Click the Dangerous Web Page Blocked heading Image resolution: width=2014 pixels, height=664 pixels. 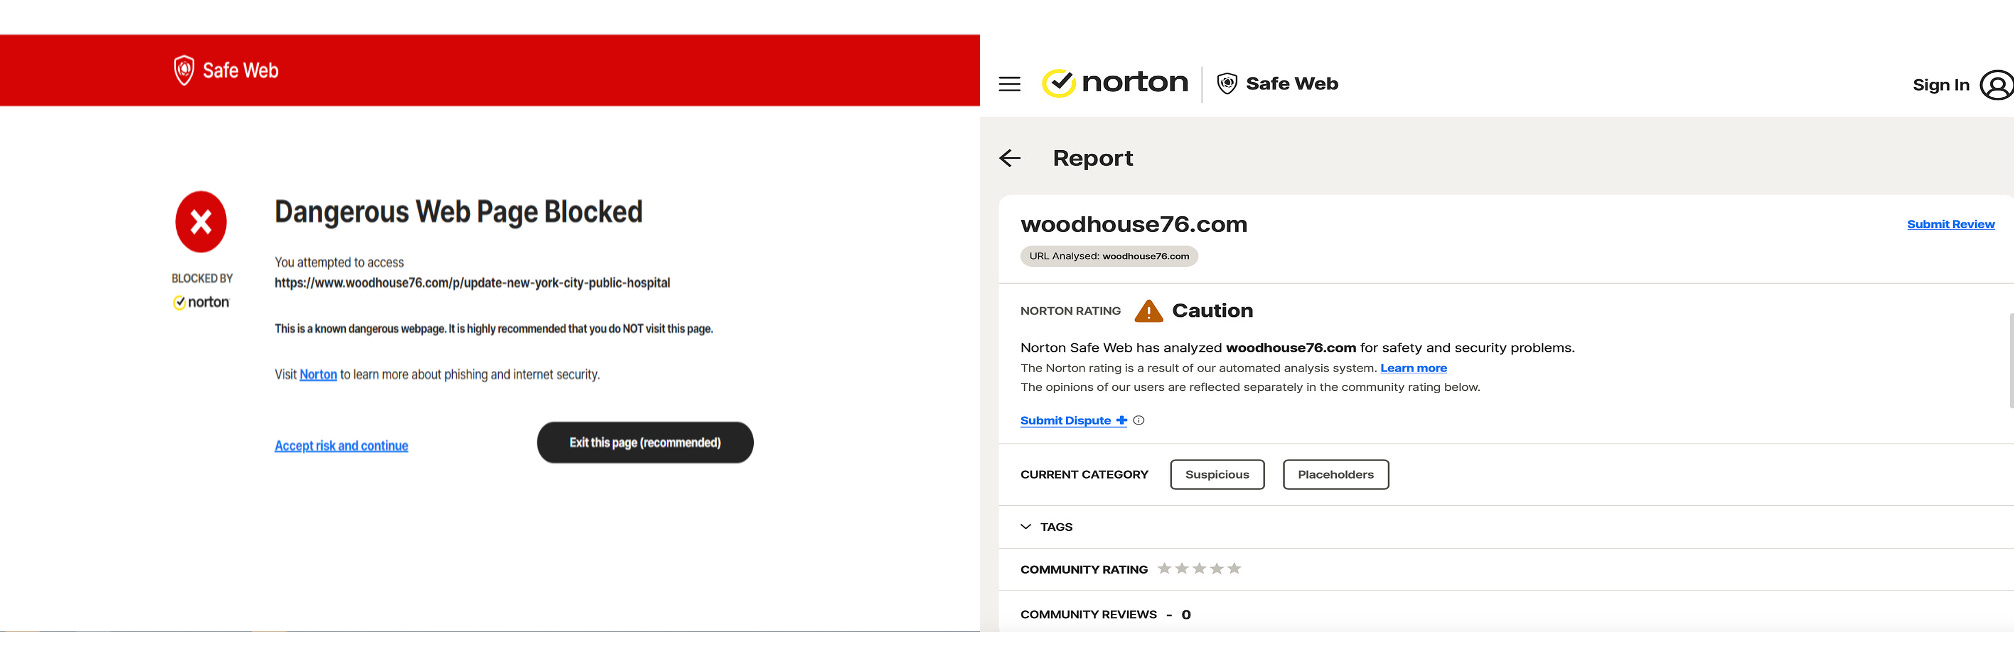tap(458, 212)
